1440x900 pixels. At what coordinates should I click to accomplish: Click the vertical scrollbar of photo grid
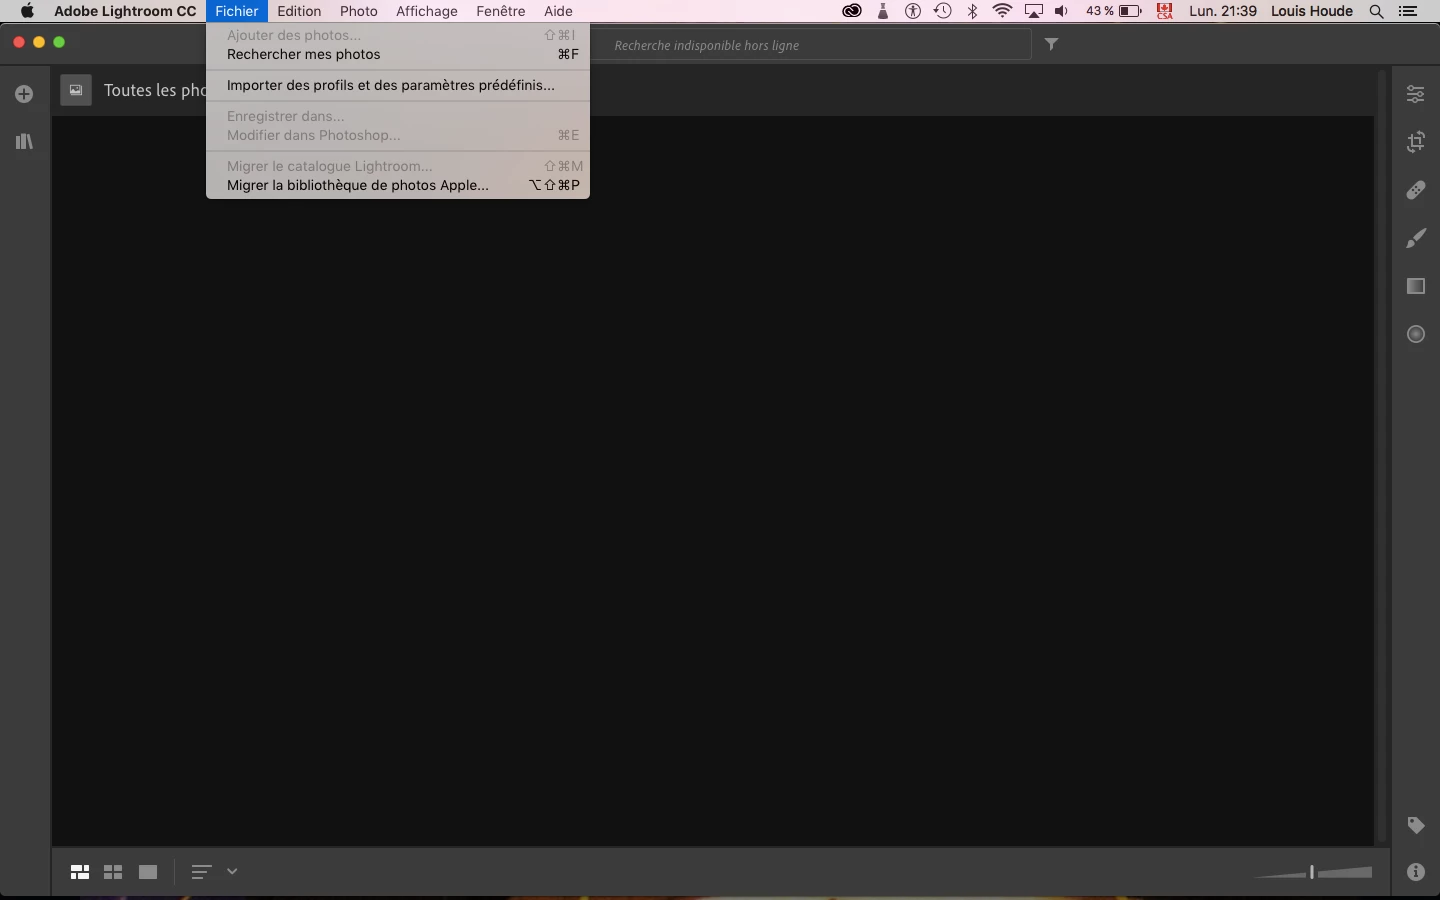(x=1382, y=455)
